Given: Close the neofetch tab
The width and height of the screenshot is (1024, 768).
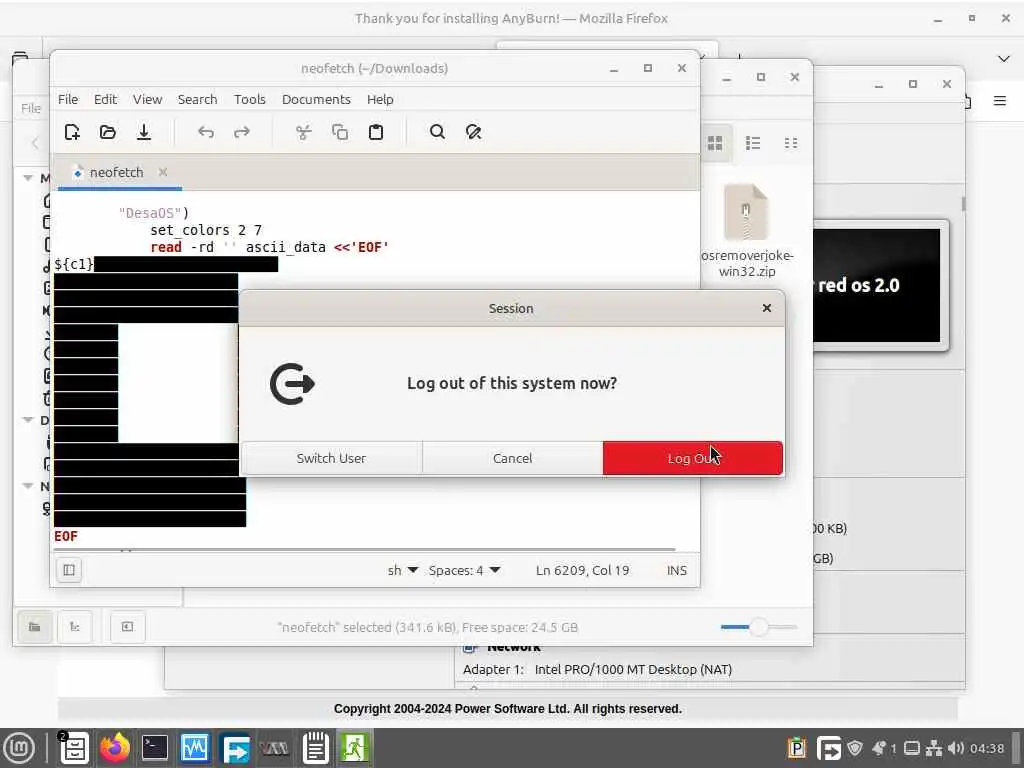Looking at the screenshot, I should pos(163,172).
